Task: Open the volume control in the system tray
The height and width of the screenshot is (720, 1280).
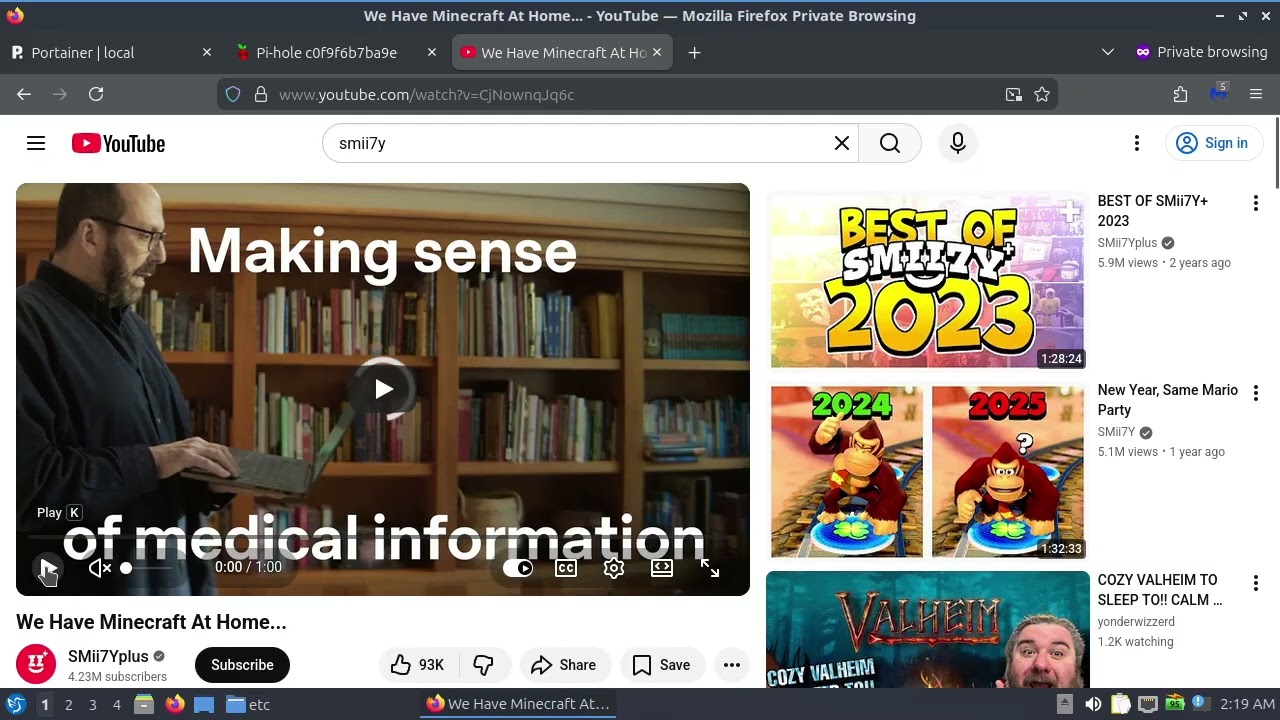Action: click(1093, 704)
